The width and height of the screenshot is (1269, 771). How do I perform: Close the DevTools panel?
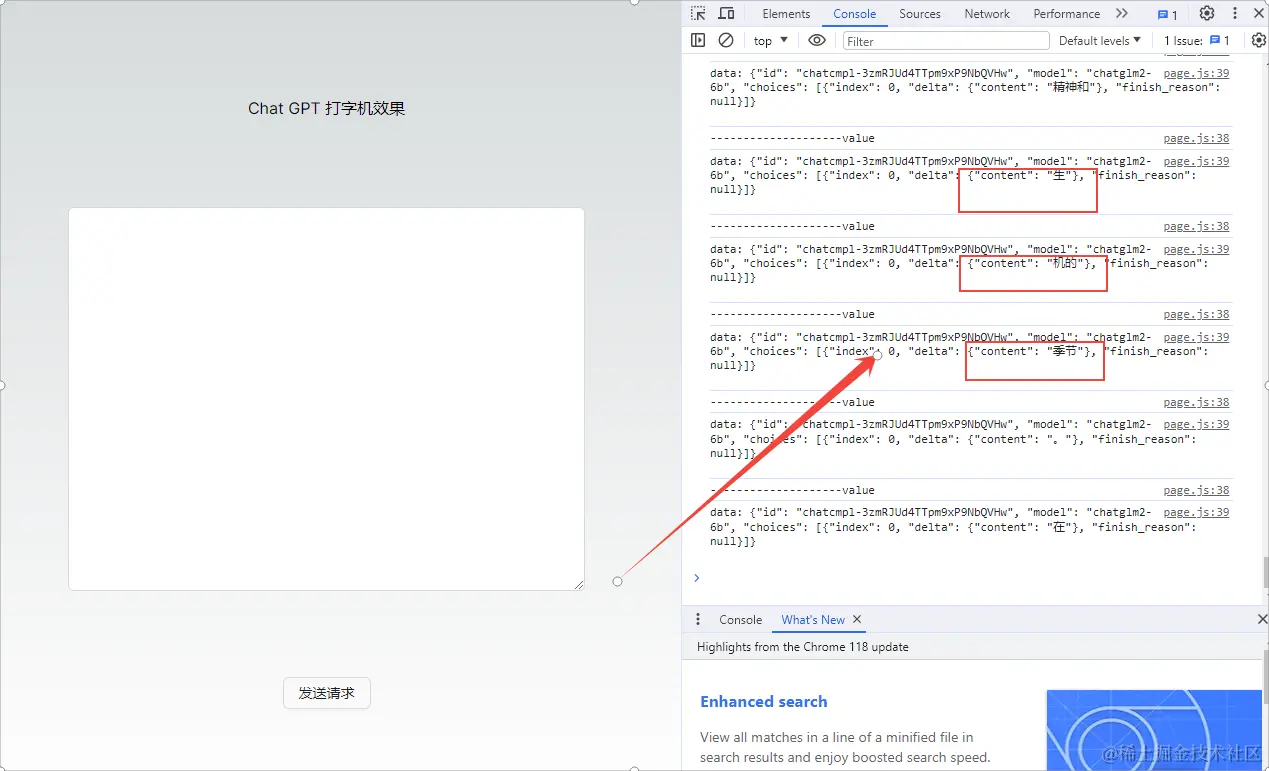1259,14
